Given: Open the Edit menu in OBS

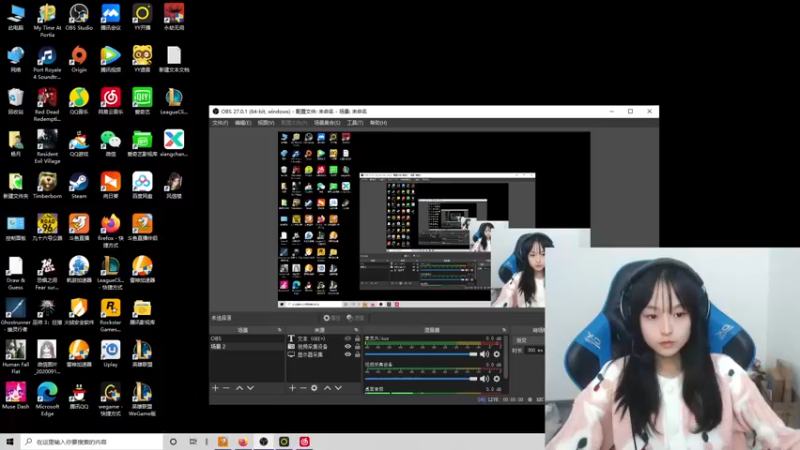Looking at the screenshot, I should click(243, 123).
